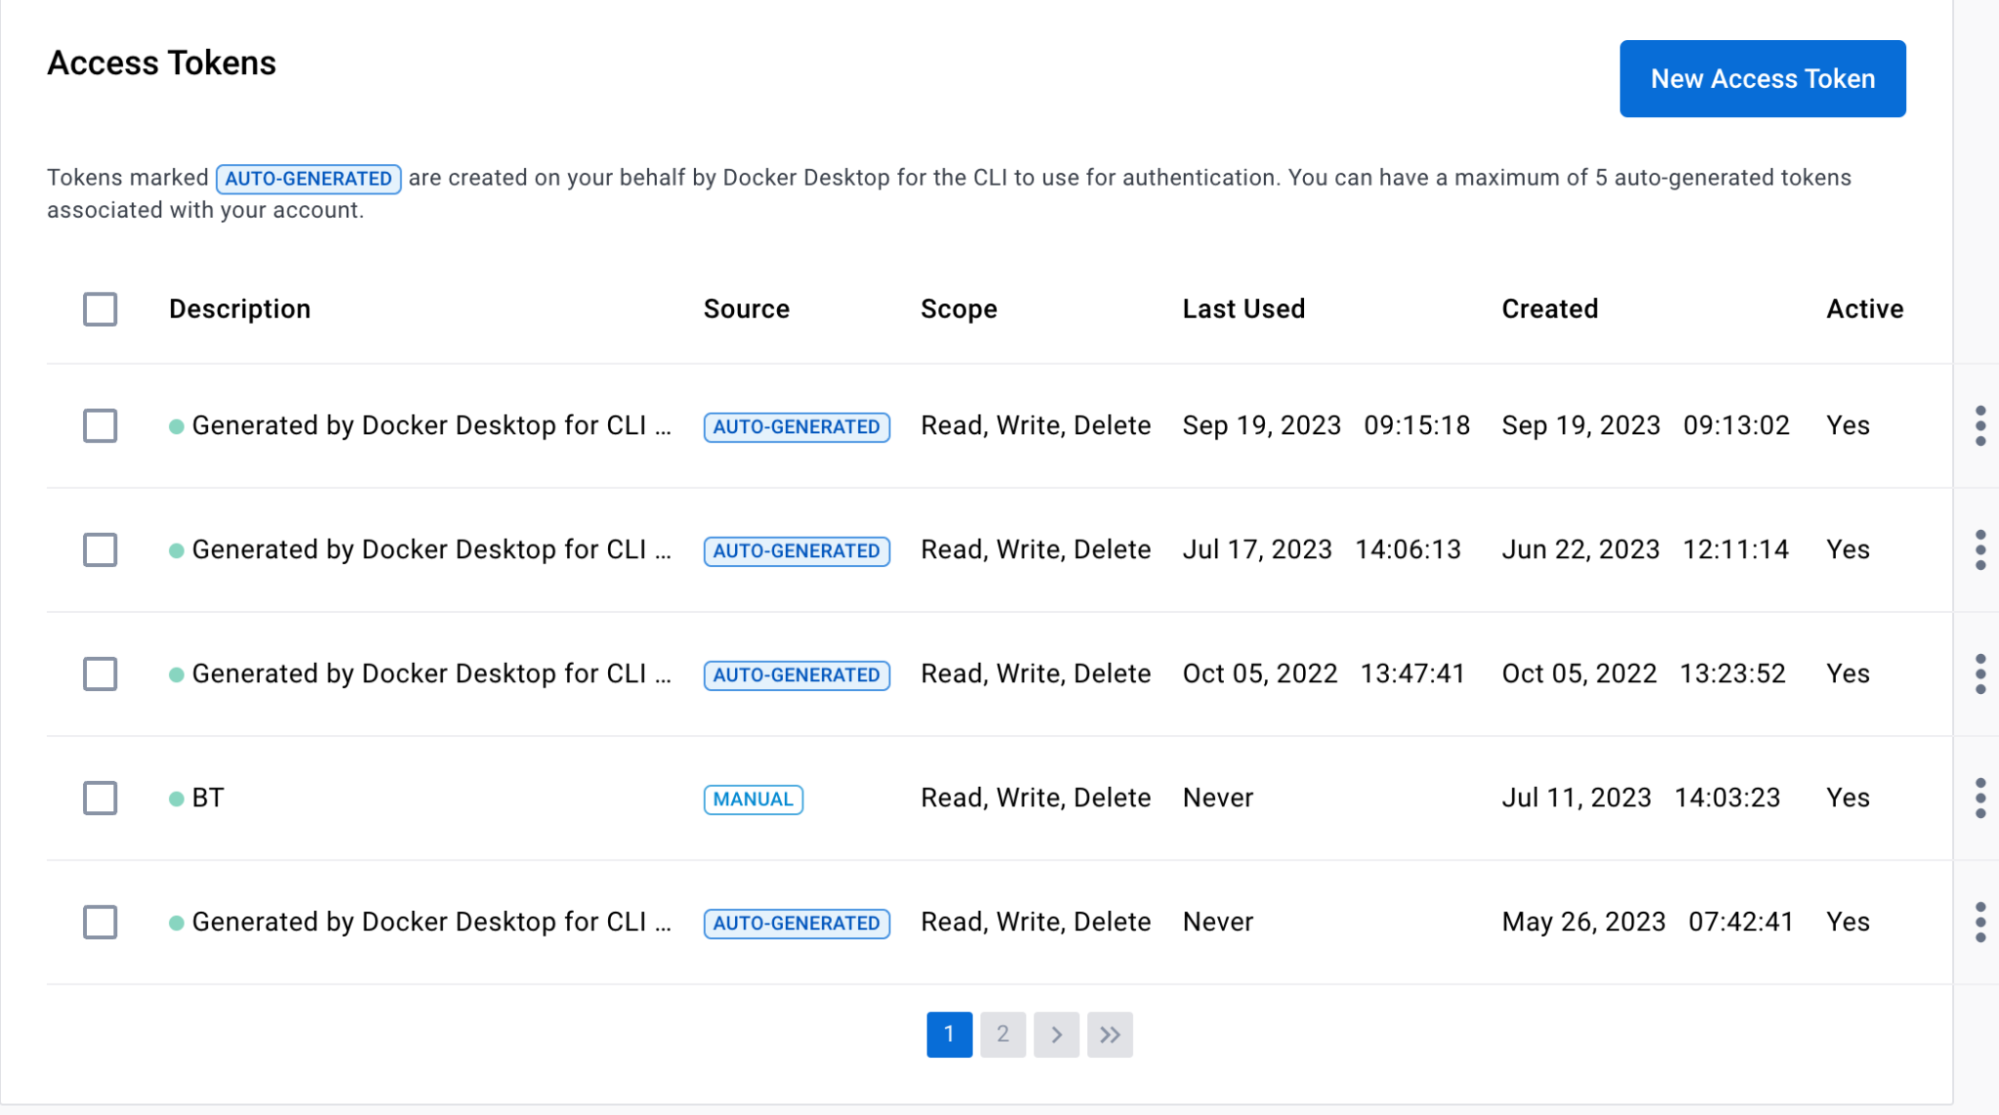Screen dimensions: 1999x1115
Task: Click the AUTO-GENERATED badge in the description paragraph
Action: tap(308, 178)
